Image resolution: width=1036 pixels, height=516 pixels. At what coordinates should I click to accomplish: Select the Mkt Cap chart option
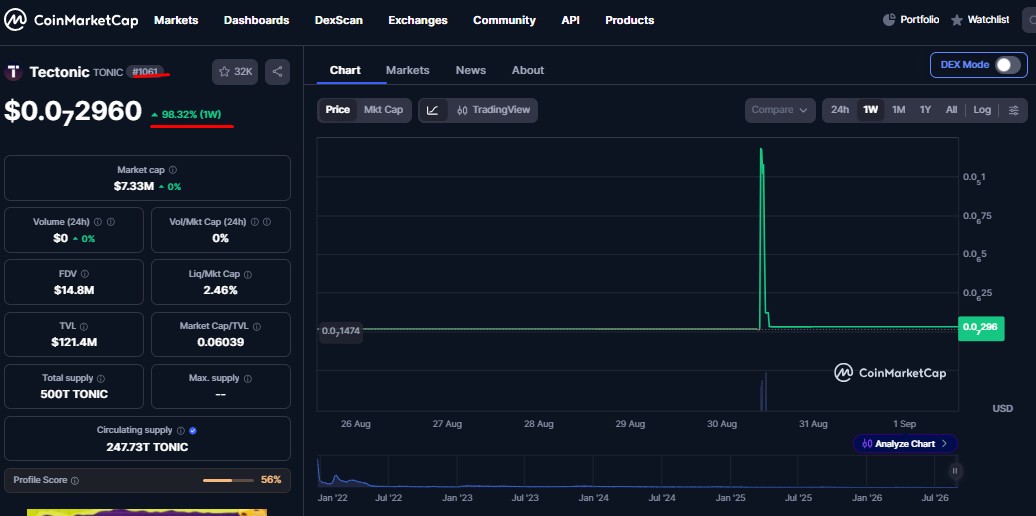[x=383, y=110]
